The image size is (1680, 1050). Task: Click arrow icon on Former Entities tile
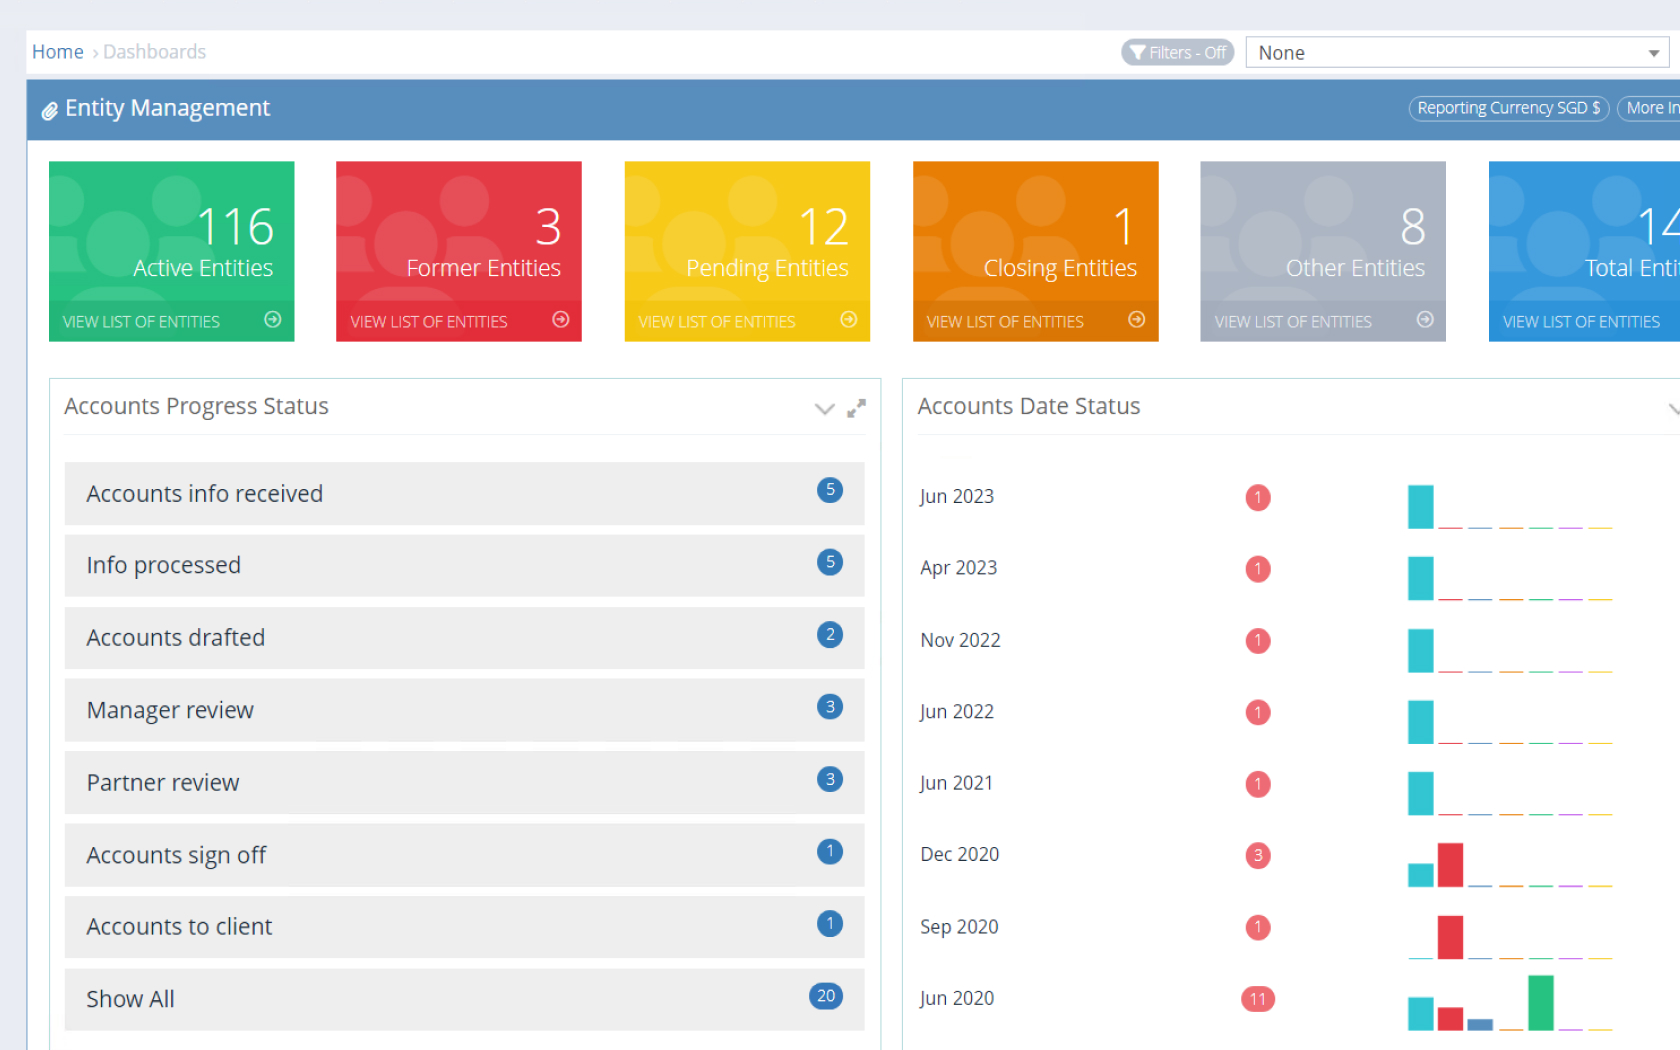pyautogui.click(x=560, y=320)
